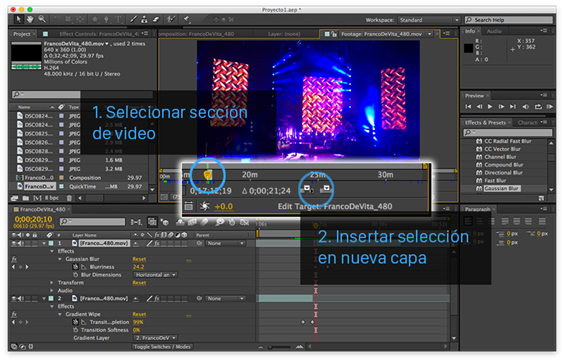
Task: Select the Zoom magnifier tool
Action: coord(42,19)
